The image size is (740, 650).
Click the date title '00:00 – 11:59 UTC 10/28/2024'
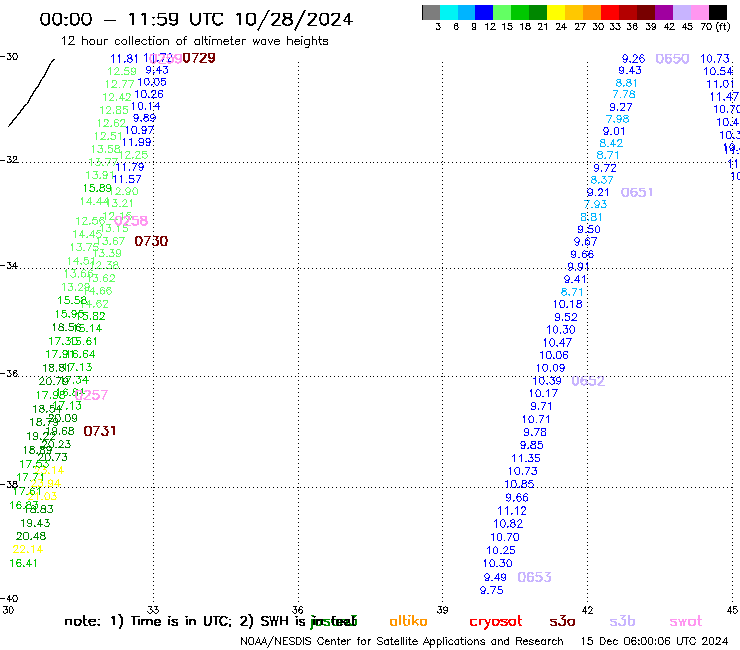[196, 19]
